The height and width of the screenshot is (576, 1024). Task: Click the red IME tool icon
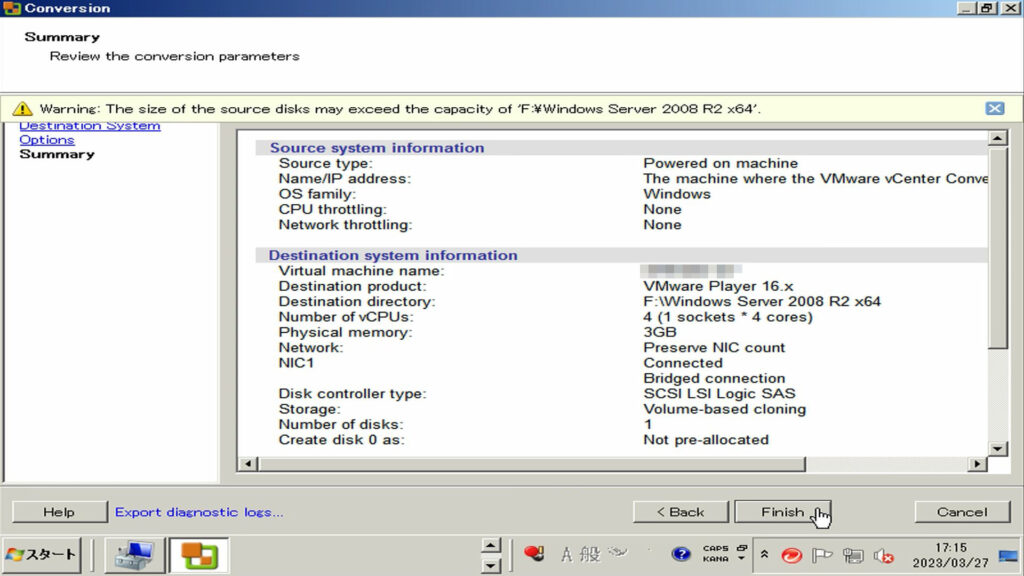click(534, 554)
